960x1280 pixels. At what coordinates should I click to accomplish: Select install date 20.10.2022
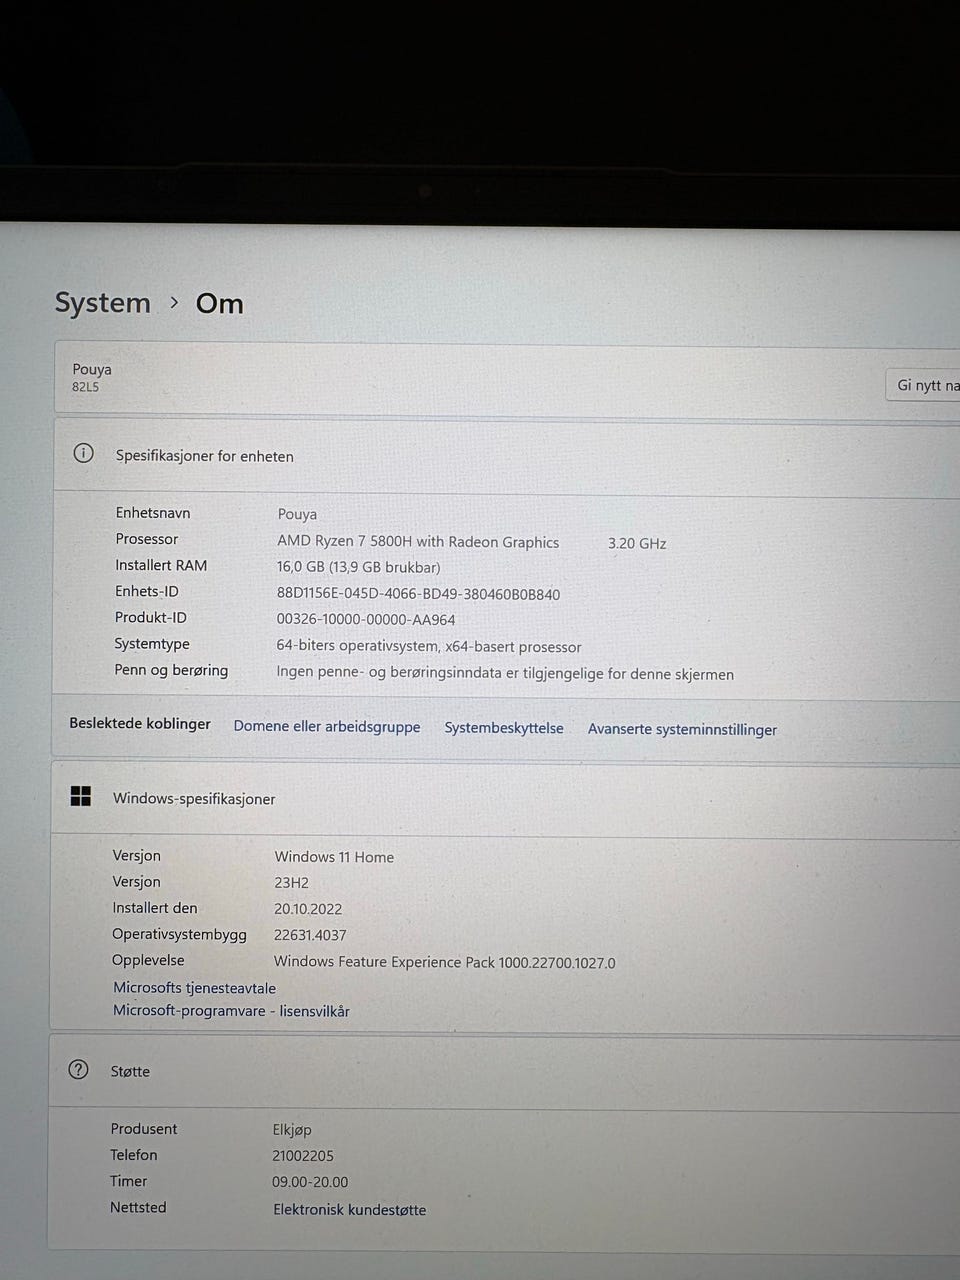308,909
